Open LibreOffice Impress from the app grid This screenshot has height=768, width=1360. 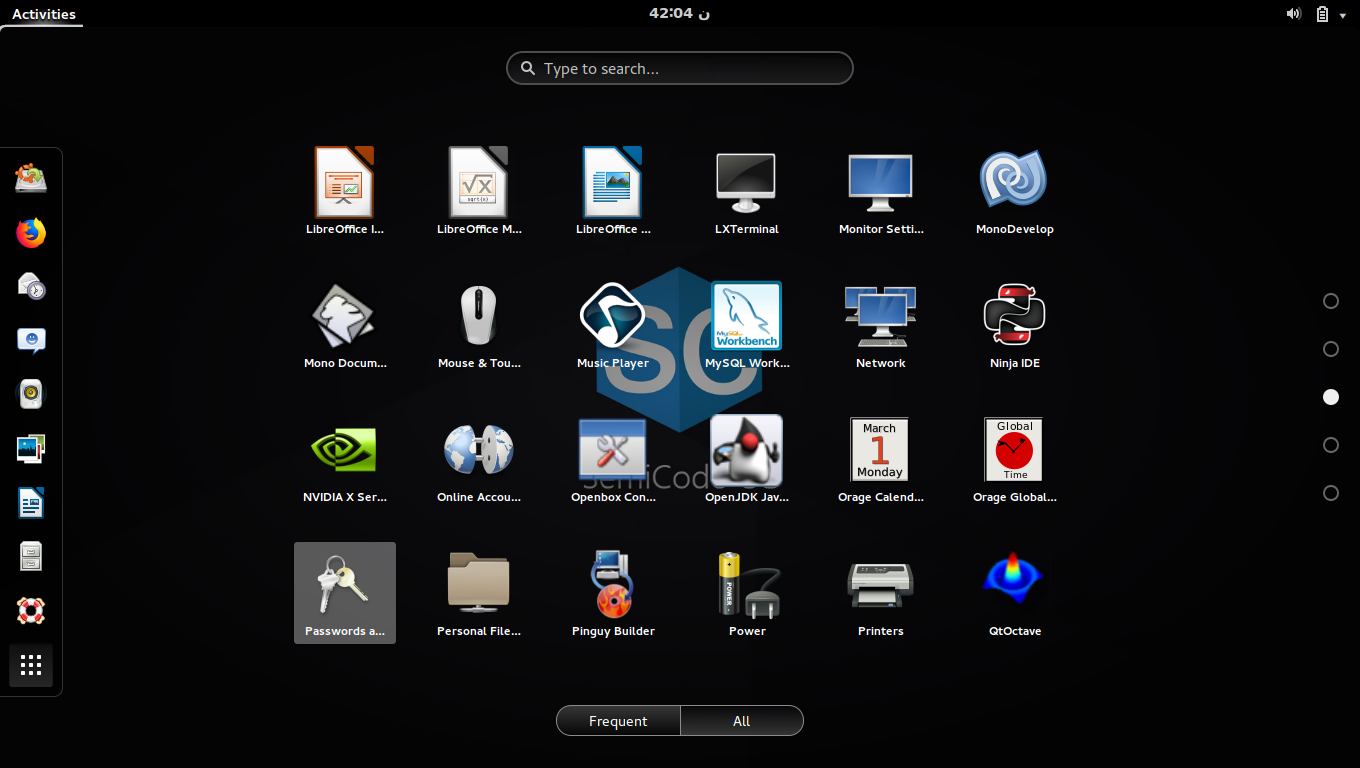pyautogui.click(x=345, y=190)
